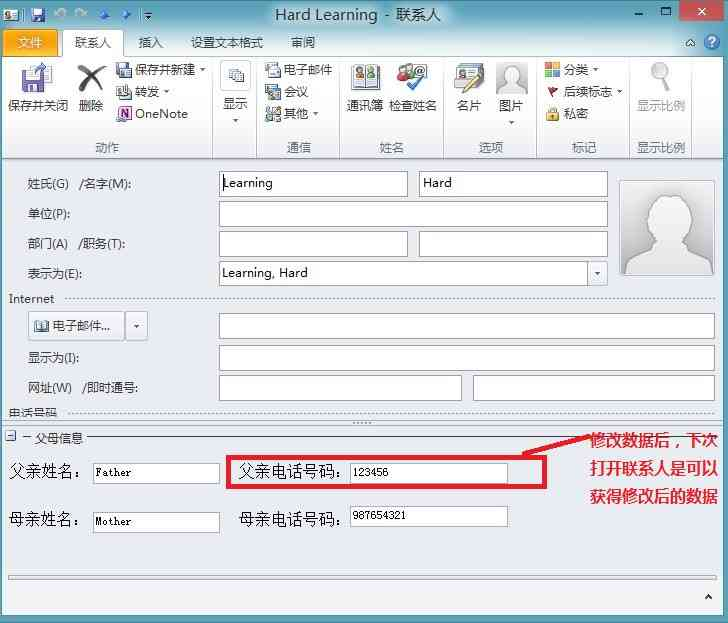Click the Next Item arrow in title bar
The height and width of the screenshot is (623, 728).
click(x=126, y=15)
